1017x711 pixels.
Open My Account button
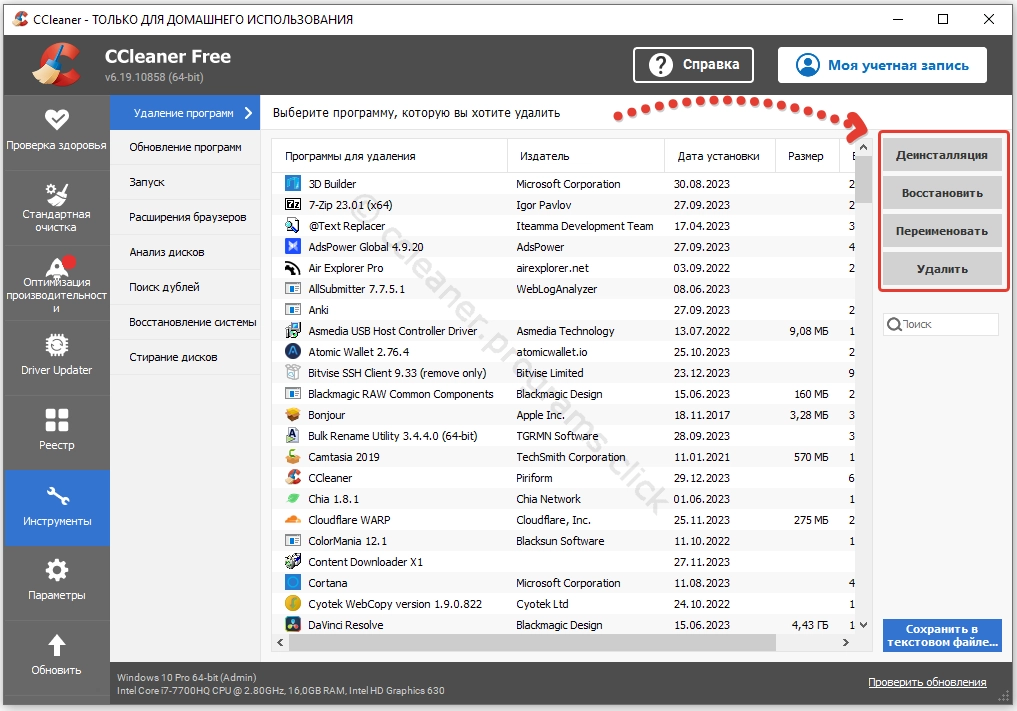point(882,65)
